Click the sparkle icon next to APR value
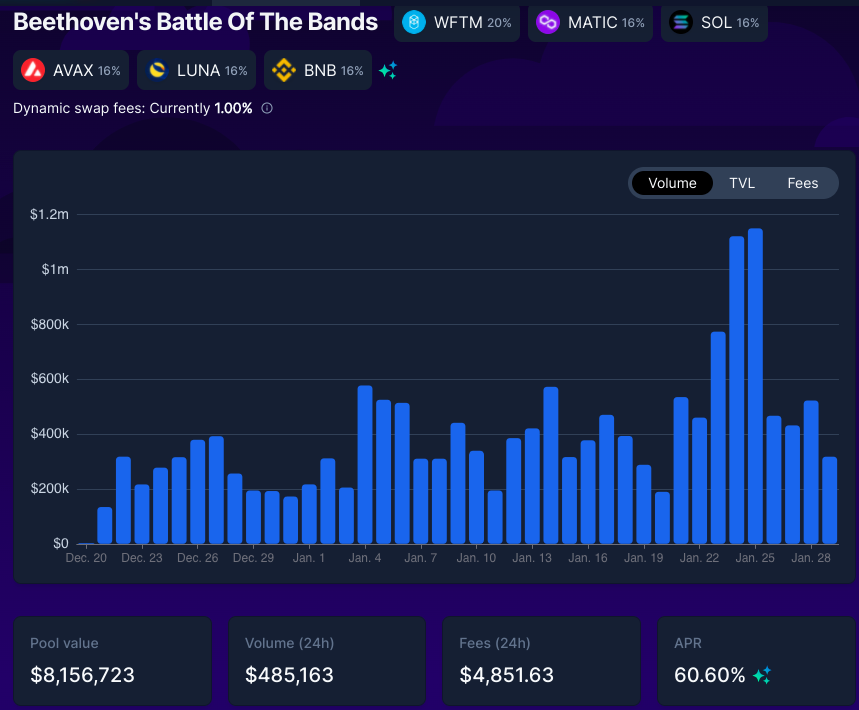Image resolution: width=859 pixels, height=710 pixels. tap(761, 675)
